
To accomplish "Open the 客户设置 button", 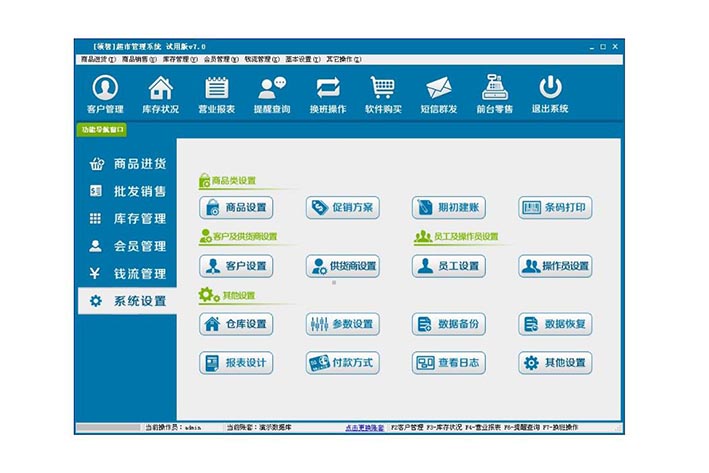I will point(236,266).
